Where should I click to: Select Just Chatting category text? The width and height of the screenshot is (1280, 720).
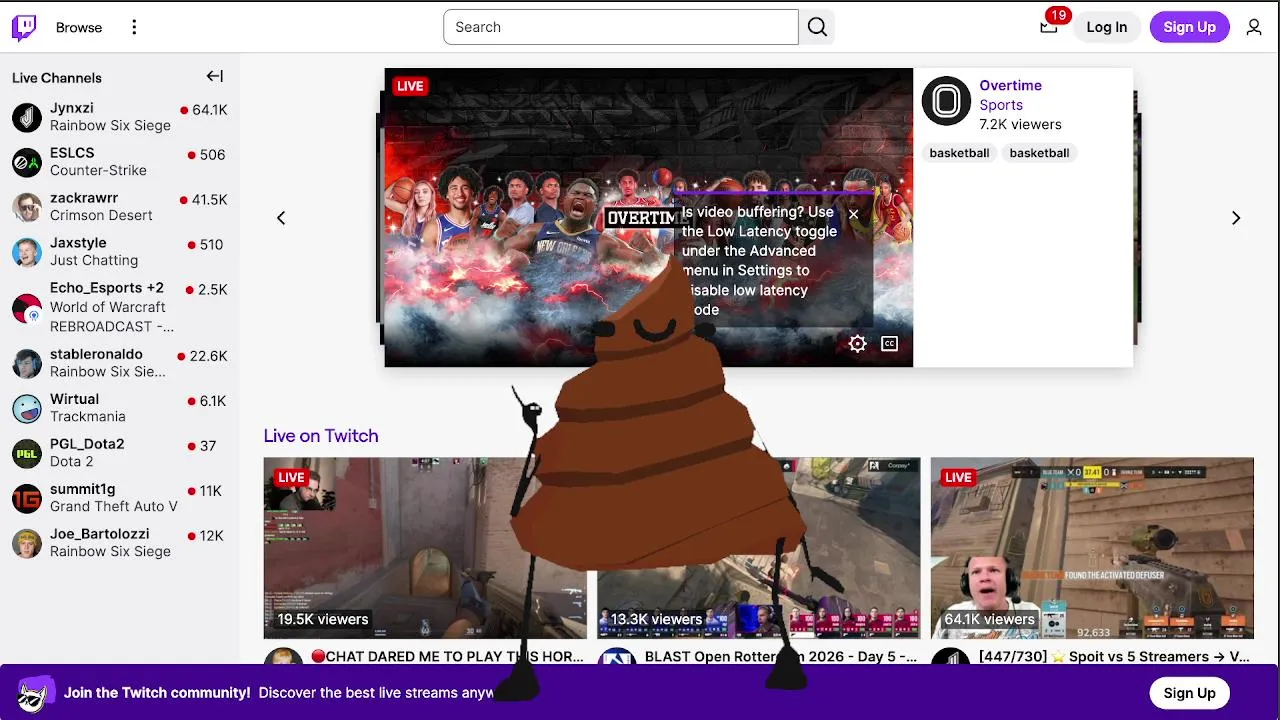[x=94, y=261]
